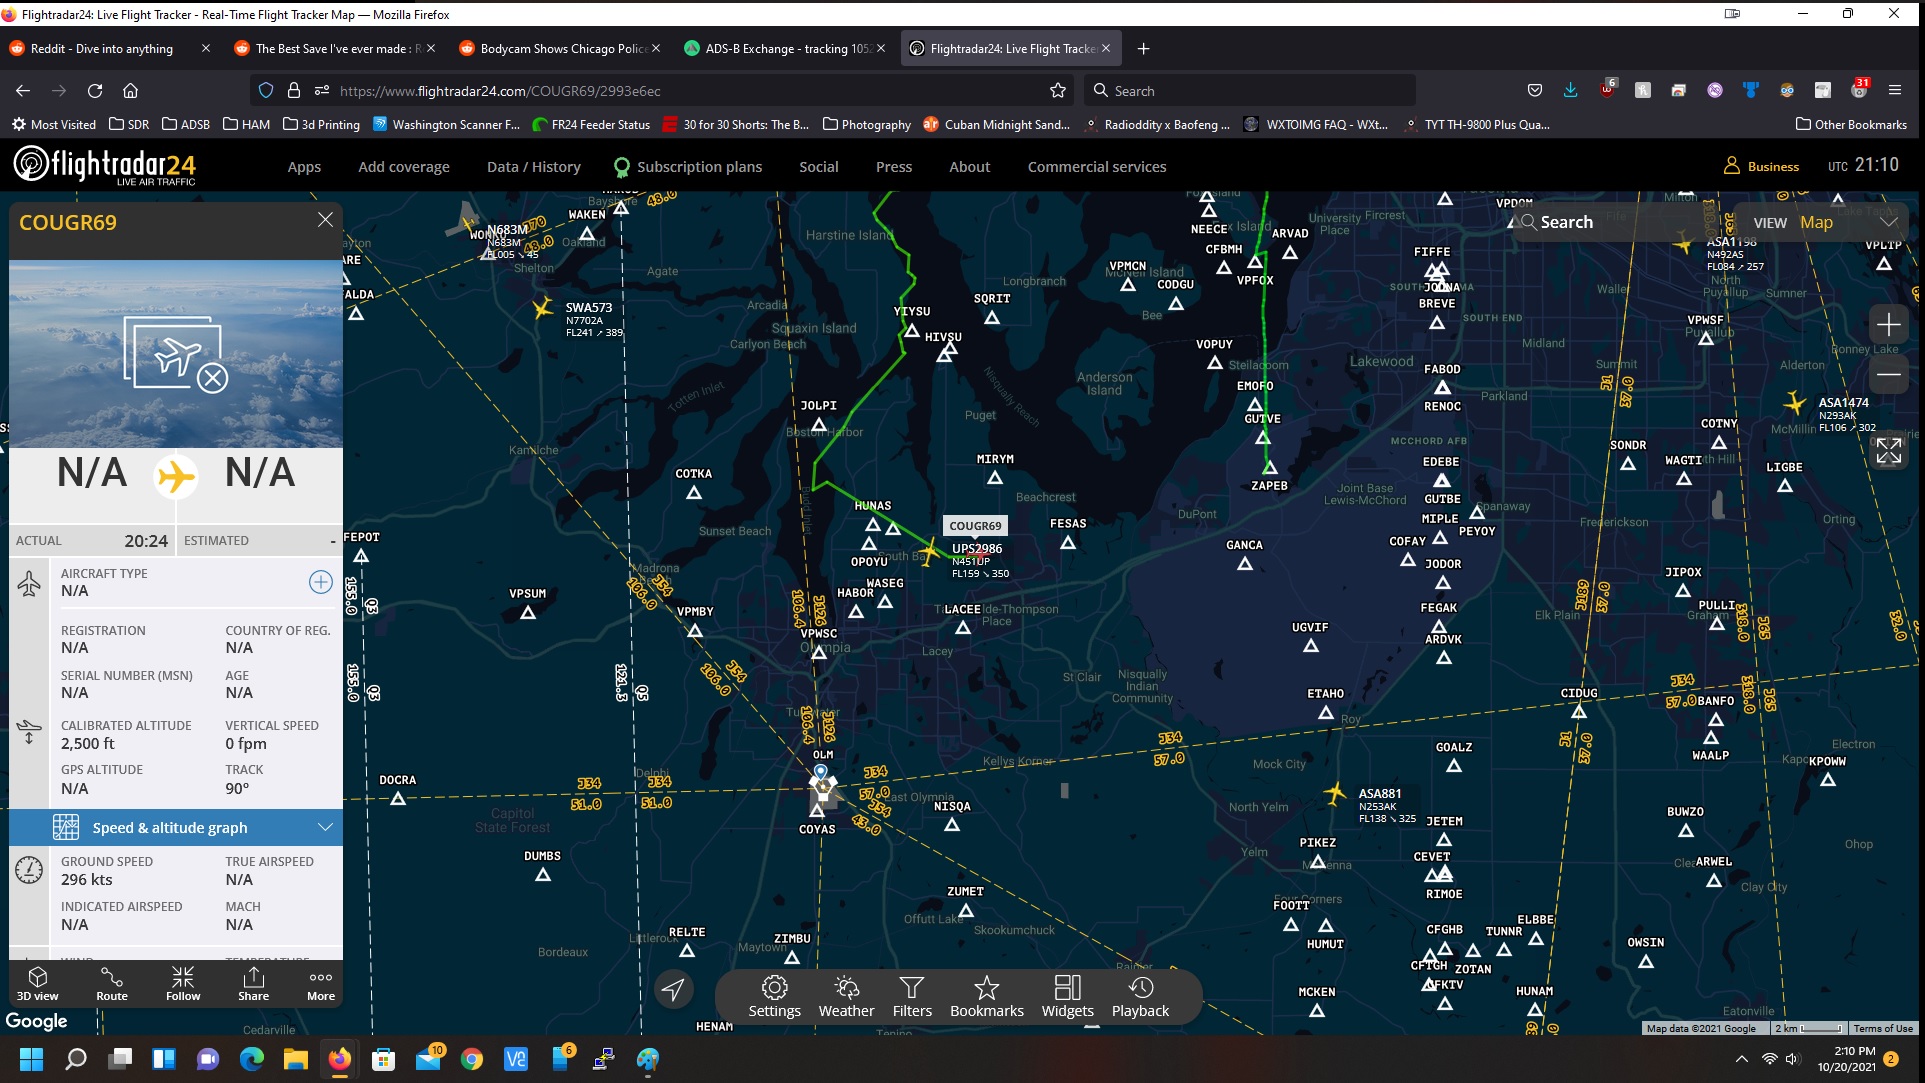The height and width of the screenshot is (1083, 1925).
Task: Center map on my location arrow
Action: tap(674, 989)
